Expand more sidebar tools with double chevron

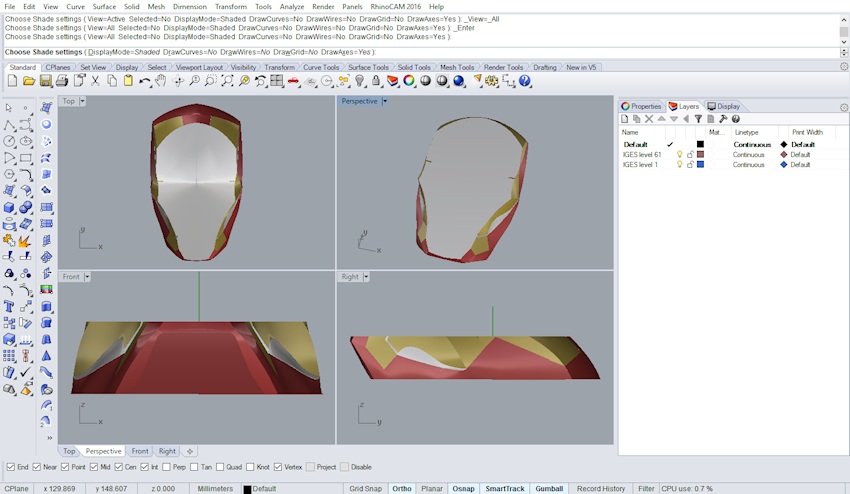(x=49, y=438)
